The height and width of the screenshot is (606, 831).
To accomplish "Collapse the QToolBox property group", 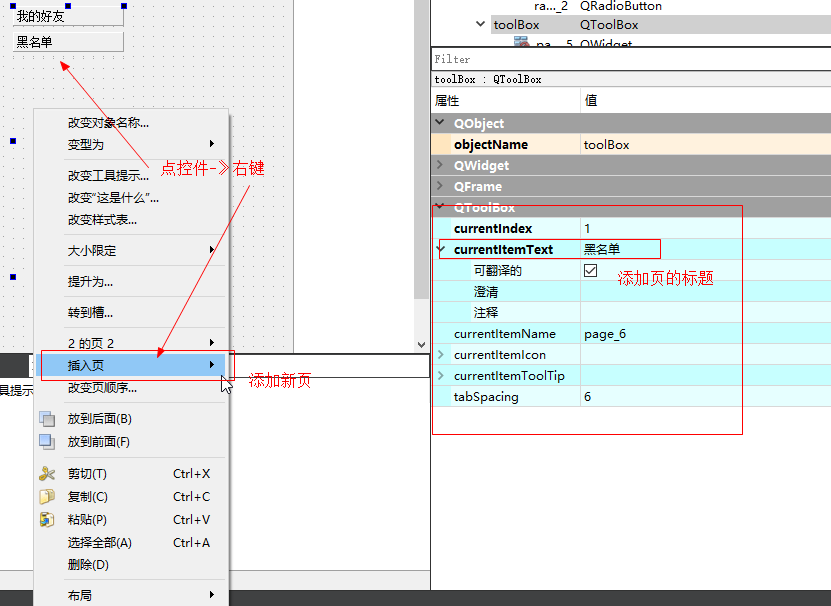I will pyautogui.click(x=440, y=207).
